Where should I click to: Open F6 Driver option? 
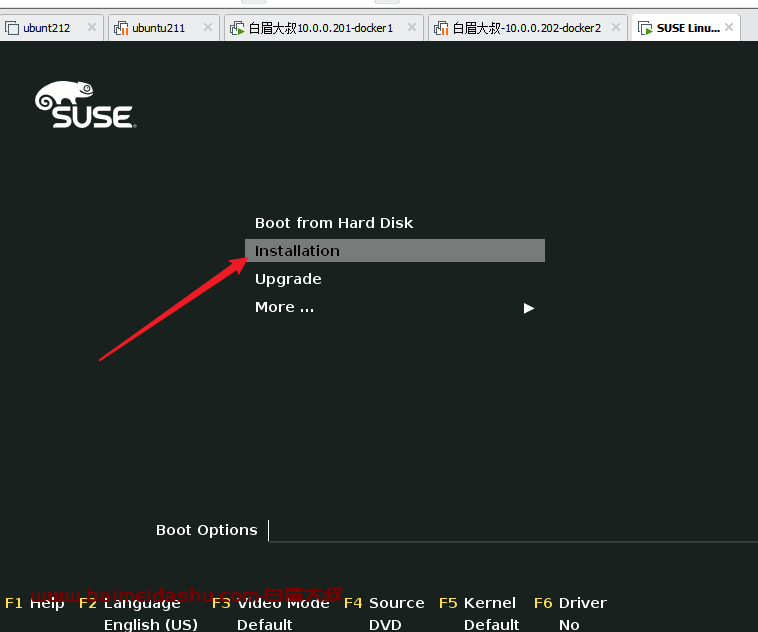(x=570, y=603)
